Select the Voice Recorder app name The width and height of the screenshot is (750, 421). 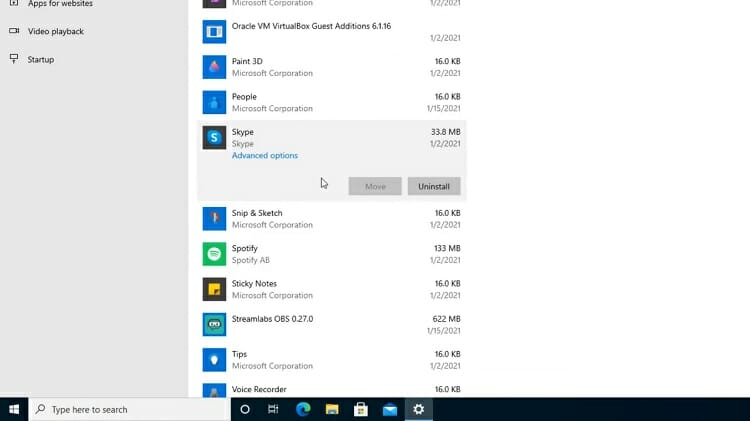click(259, 389)
